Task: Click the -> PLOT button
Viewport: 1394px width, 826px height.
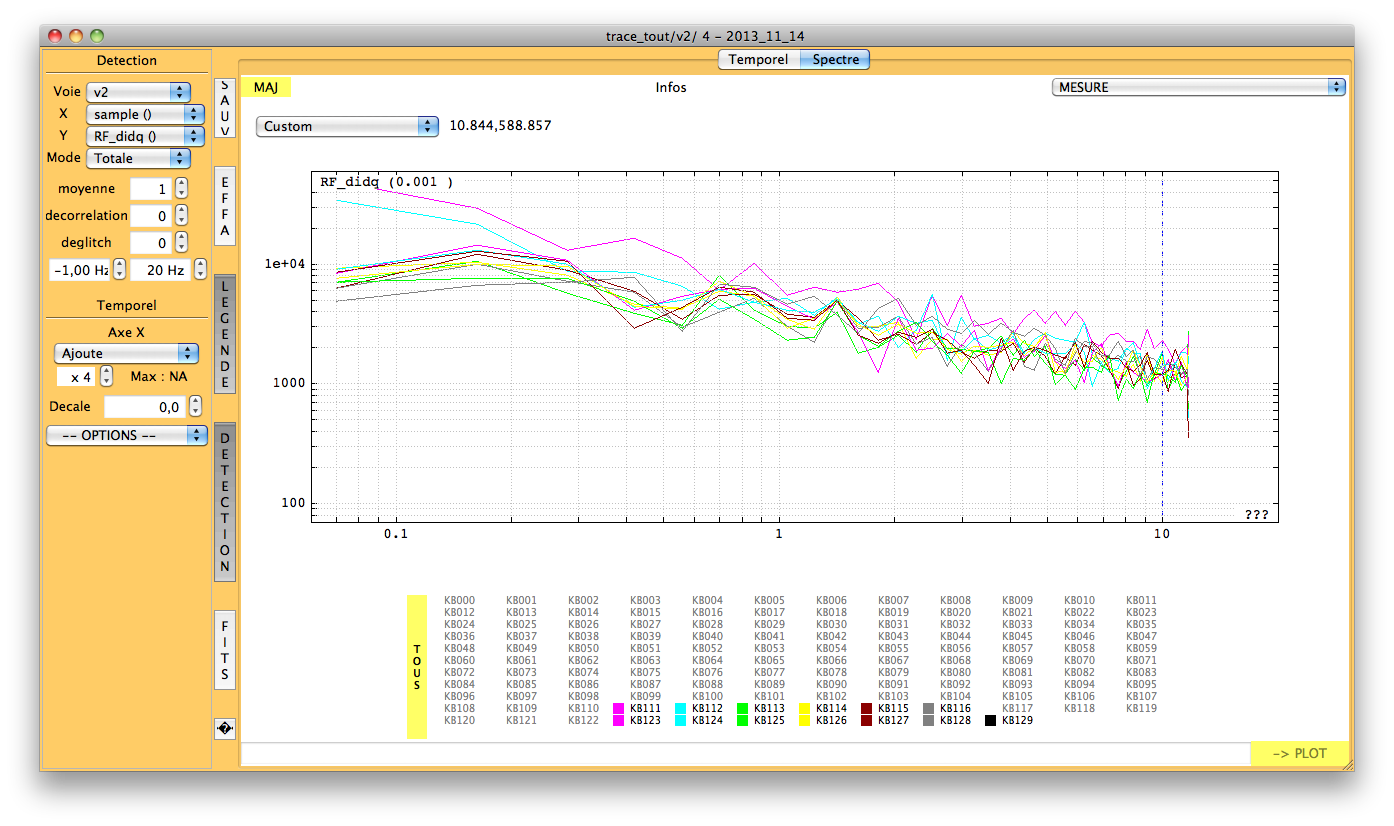Action: (1299, 753)
